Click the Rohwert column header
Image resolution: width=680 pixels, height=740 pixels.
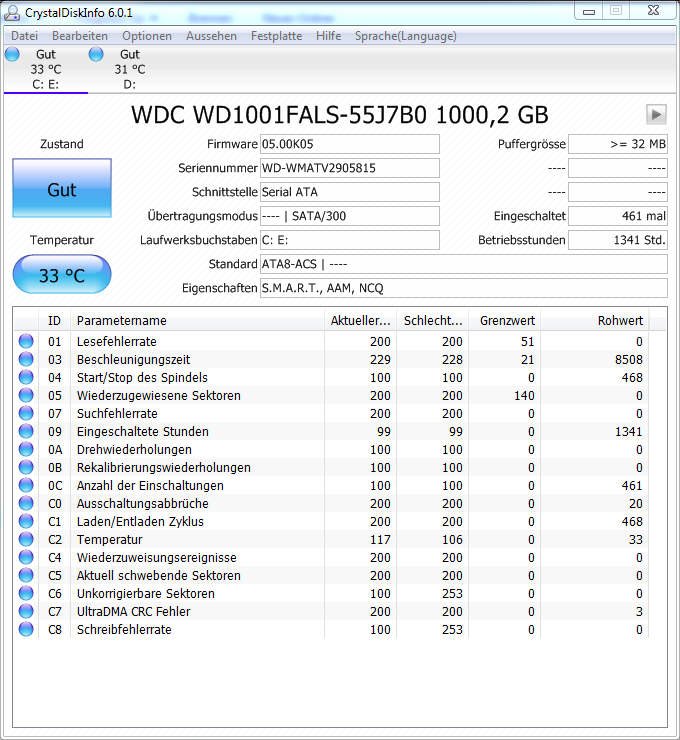coord(595,320)
